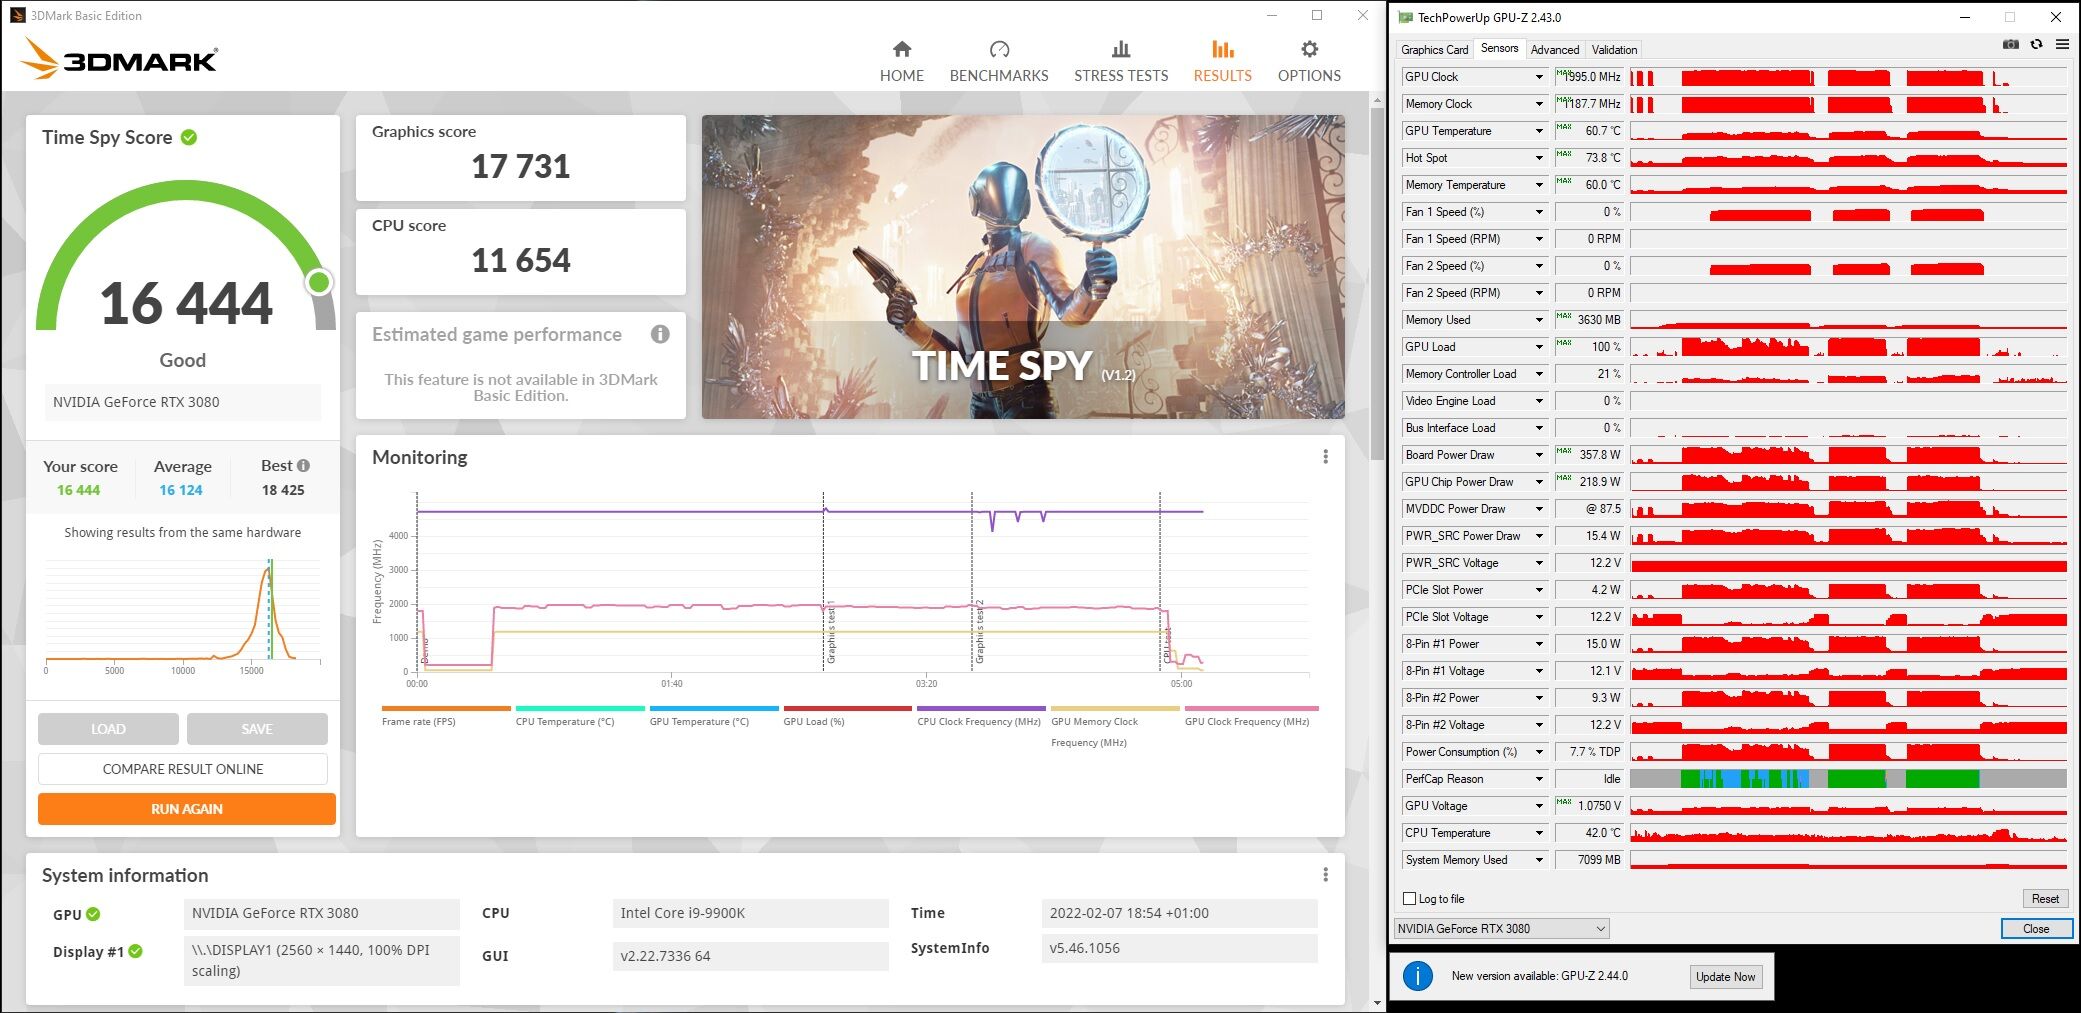
Task: Click the GPU validation green check icon
Action: 93,914
